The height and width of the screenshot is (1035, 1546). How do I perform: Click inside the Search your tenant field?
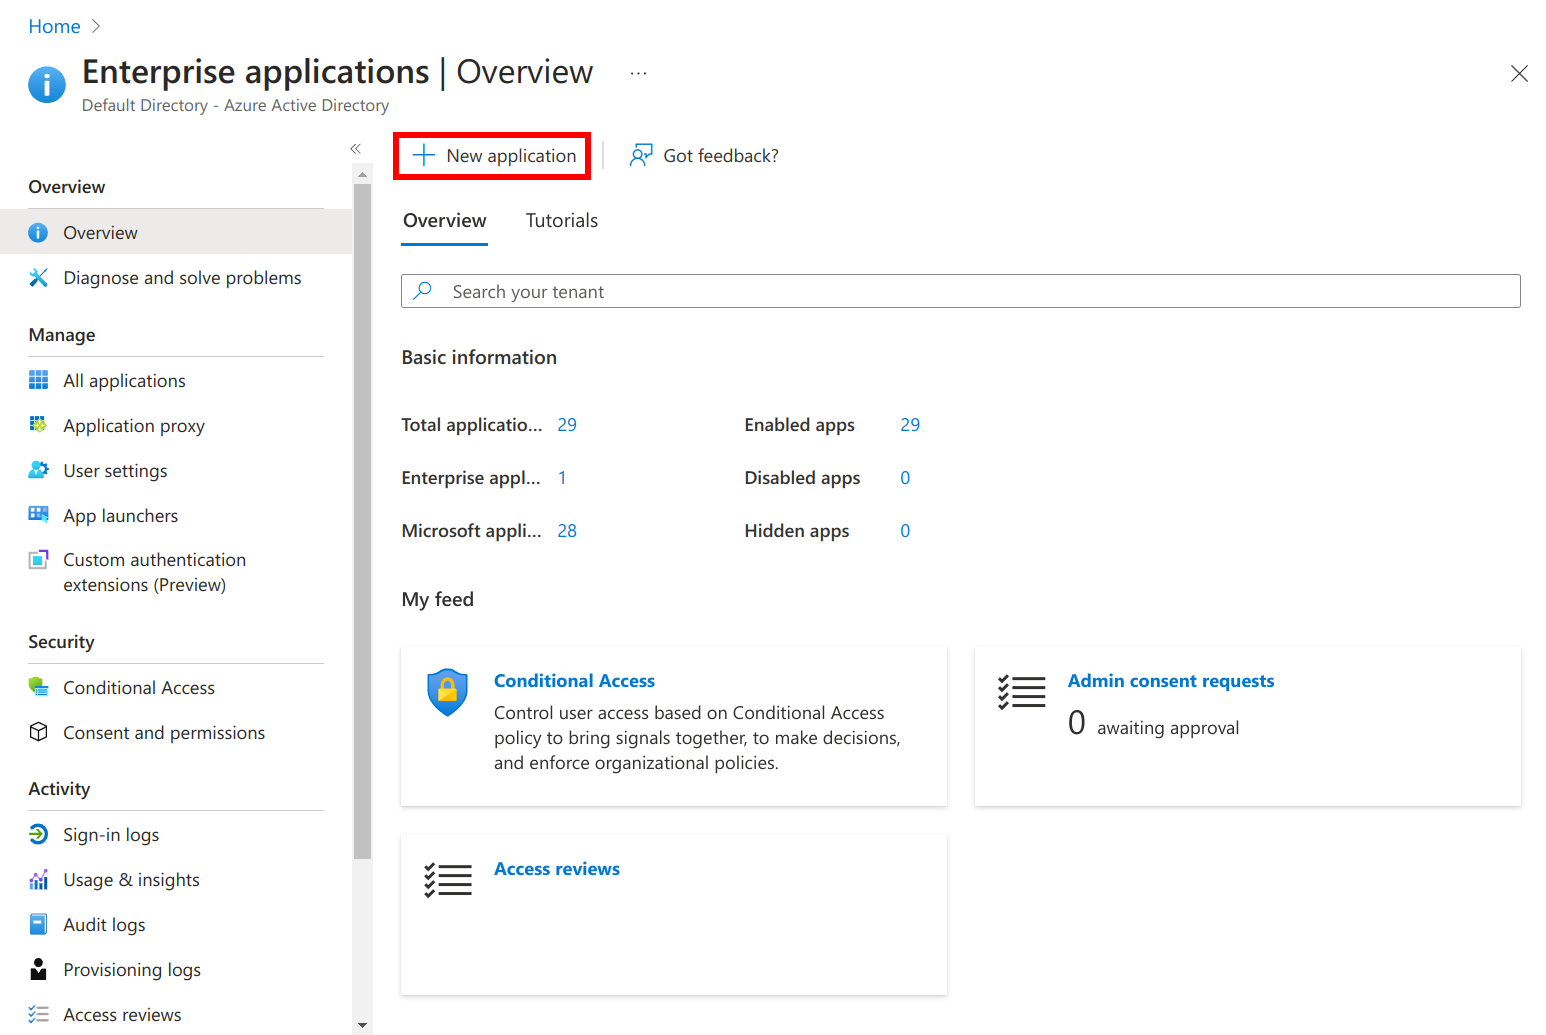(x=960, y=291)
